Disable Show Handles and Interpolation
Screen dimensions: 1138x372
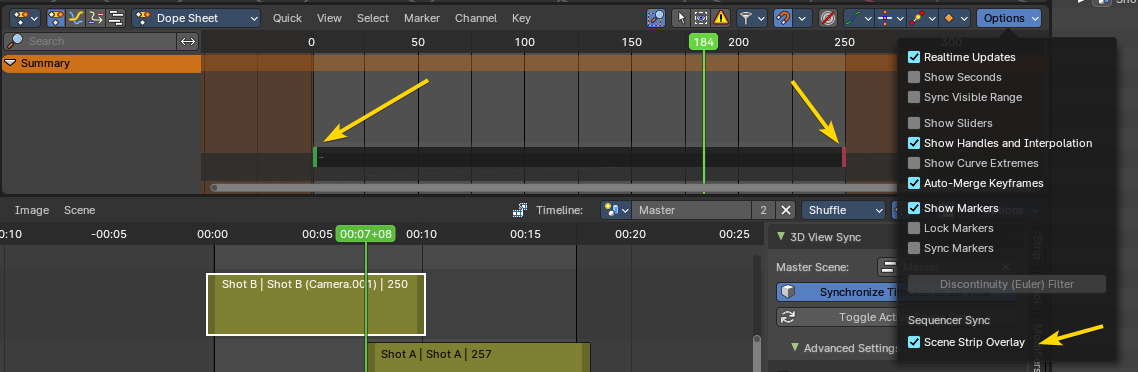pos(914,143)
